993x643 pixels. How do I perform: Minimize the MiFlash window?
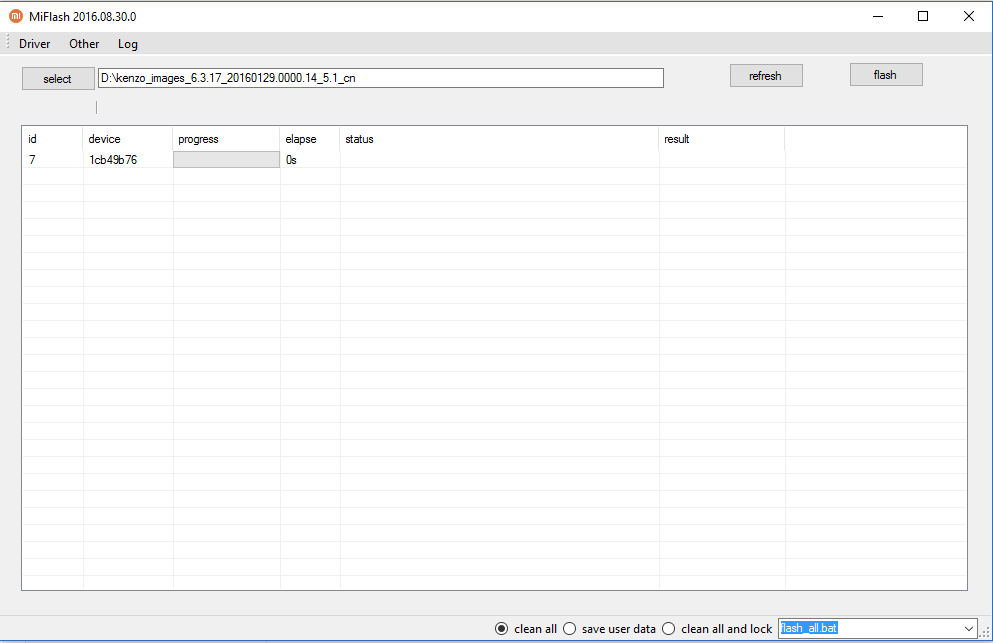[x=878, y=16]
